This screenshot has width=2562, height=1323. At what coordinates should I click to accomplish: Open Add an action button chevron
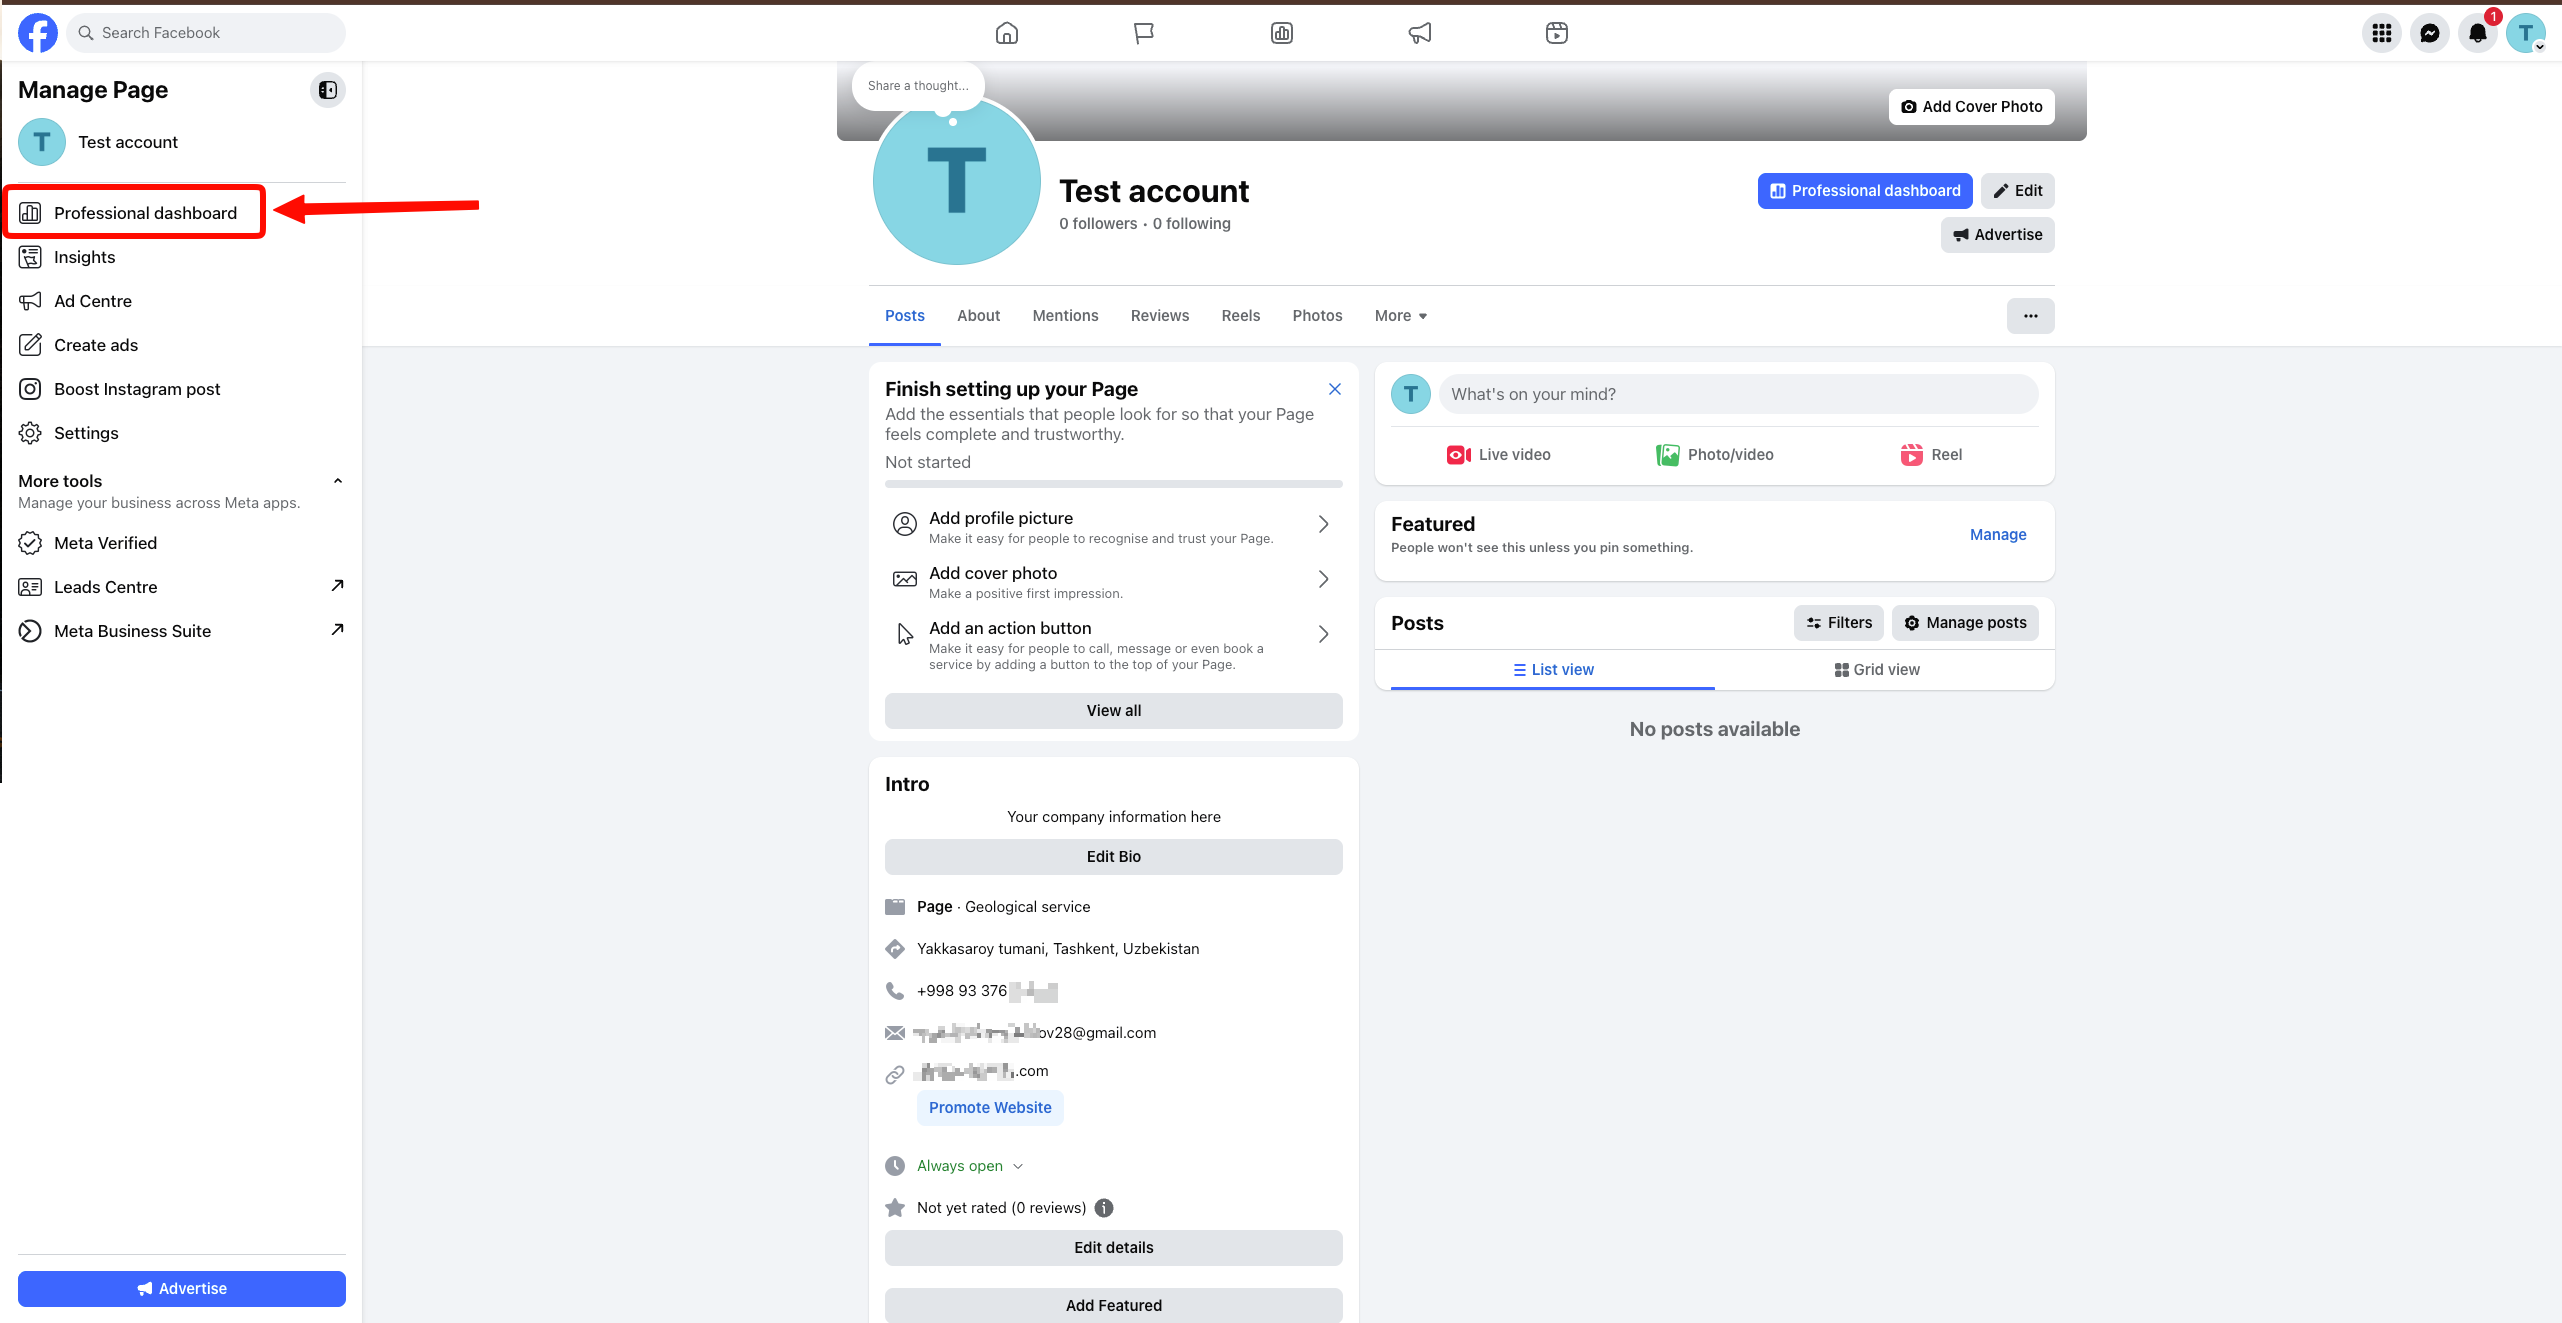pos(1323,634)
